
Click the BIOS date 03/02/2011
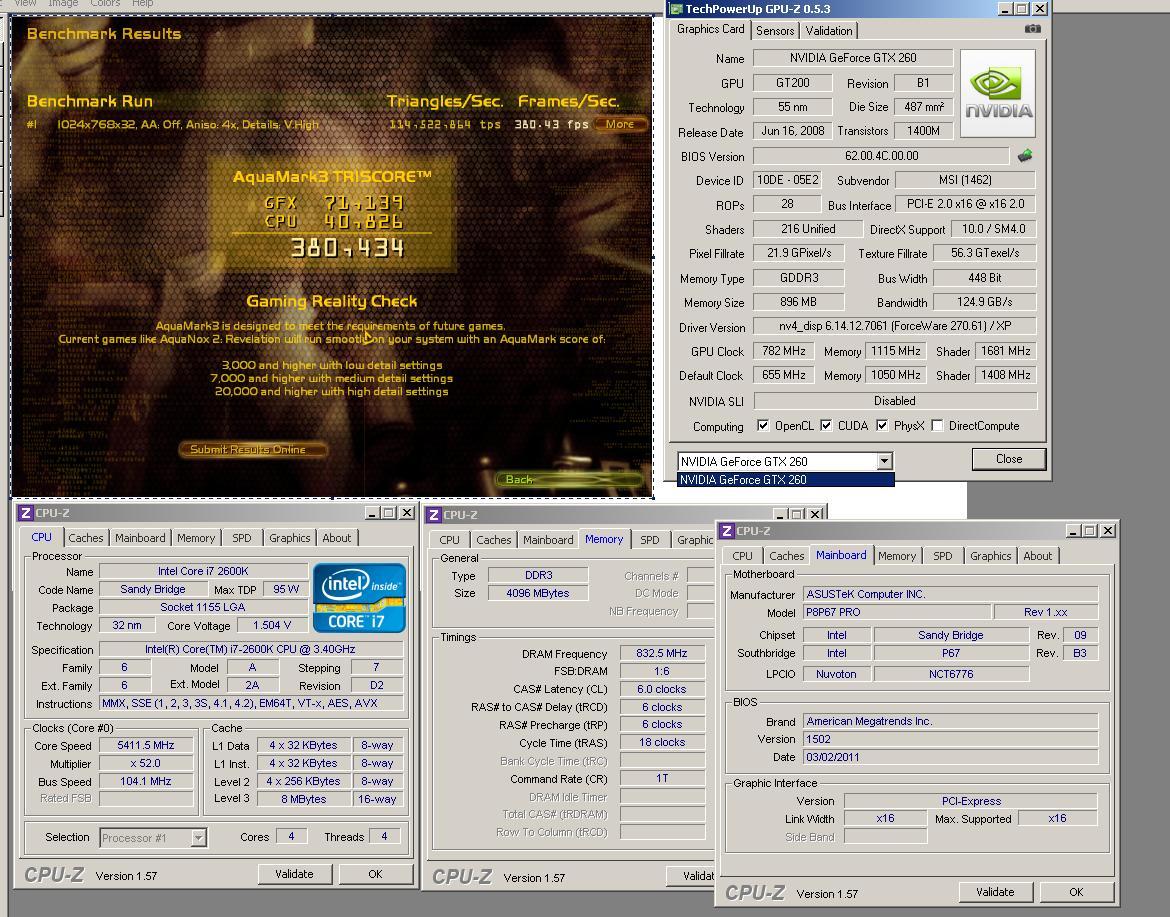[950, 757]
